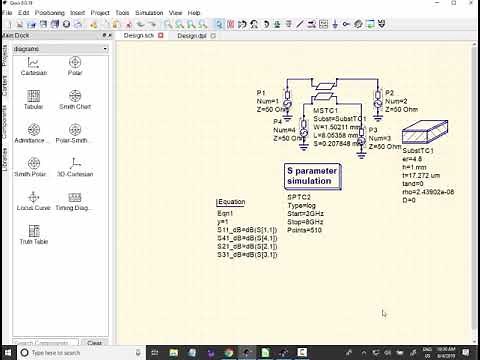
Task: Close the Design.dpl tab
Action: pyautogui.click(x=213, y=35)
